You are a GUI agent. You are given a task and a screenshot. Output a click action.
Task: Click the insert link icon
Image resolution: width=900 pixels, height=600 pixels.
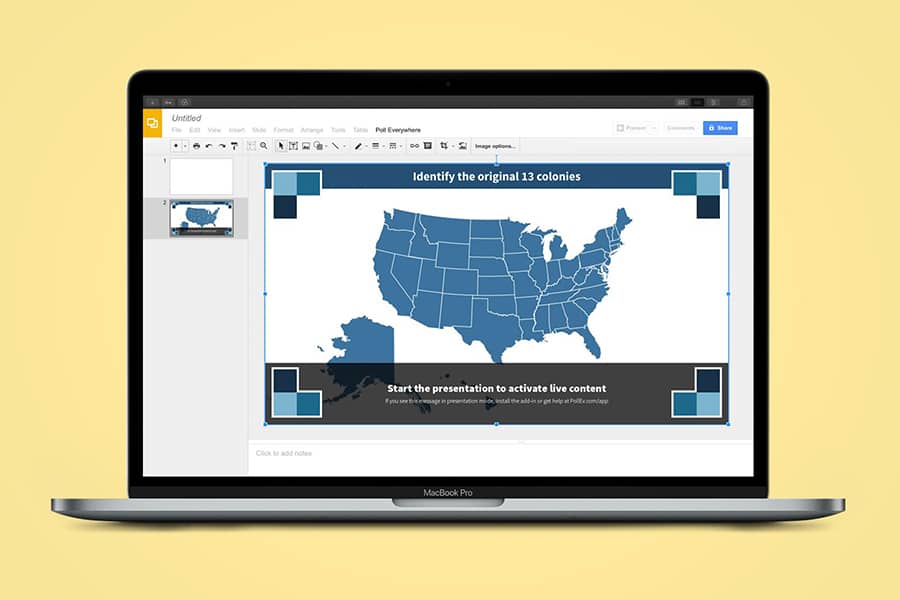[x=413, y=146]
